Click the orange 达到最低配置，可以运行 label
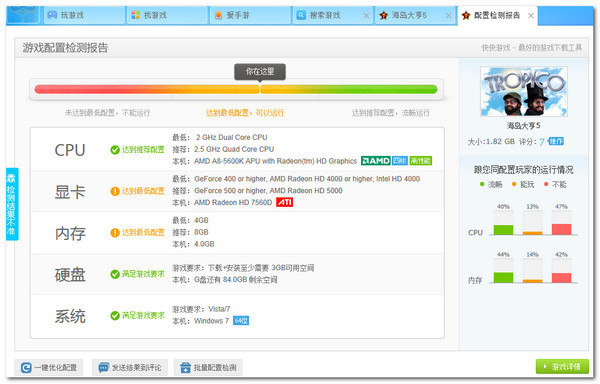The width and height of the screenshot is (600, 384). click(245, 113)
